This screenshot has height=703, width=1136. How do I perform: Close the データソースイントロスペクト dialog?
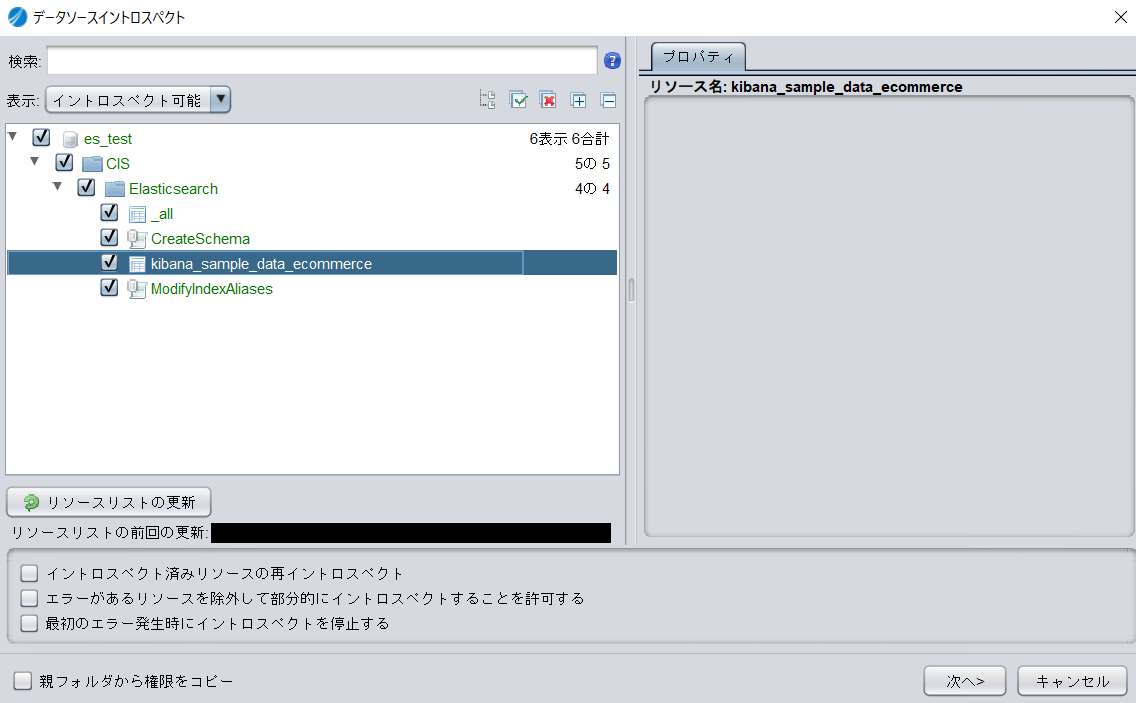click(x=1120, y=17)
